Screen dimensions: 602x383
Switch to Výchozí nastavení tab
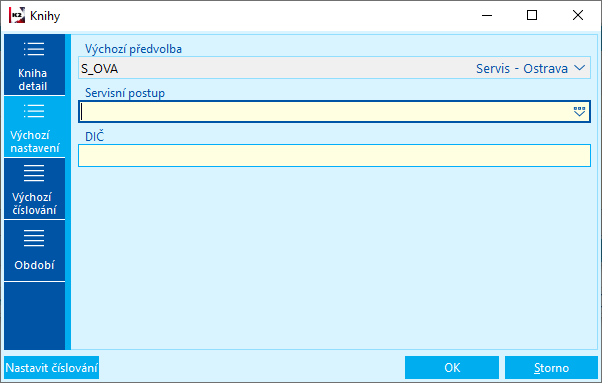click(x=35, y=127)
